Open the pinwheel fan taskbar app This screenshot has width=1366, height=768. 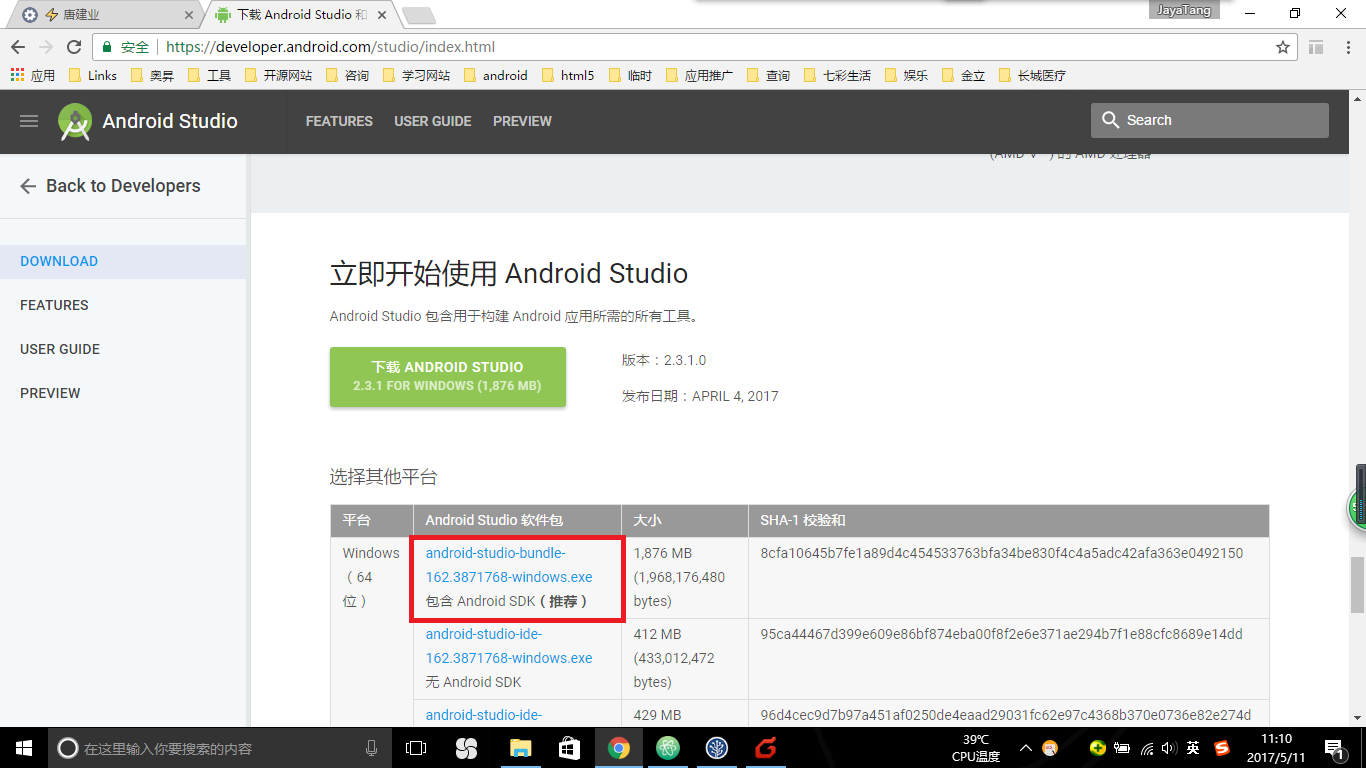[x=466, y=748]
